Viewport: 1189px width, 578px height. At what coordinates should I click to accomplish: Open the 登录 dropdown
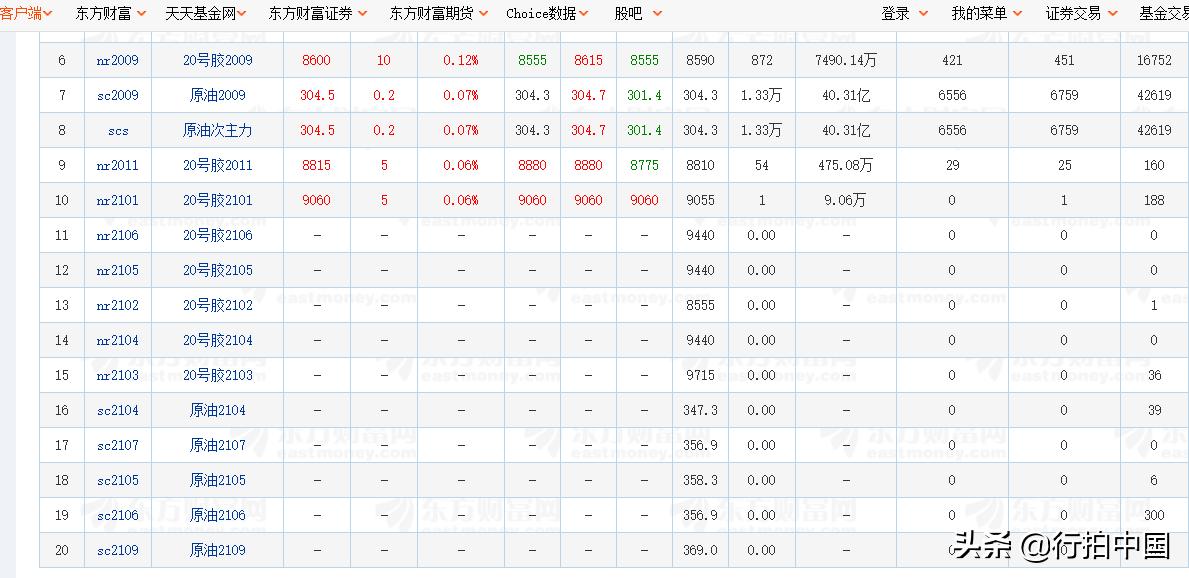click(905, 13)
